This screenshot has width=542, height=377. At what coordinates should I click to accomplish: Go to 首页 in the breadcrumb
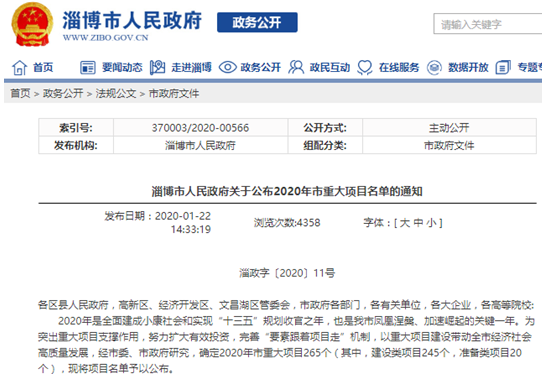[x=20, y=93]
